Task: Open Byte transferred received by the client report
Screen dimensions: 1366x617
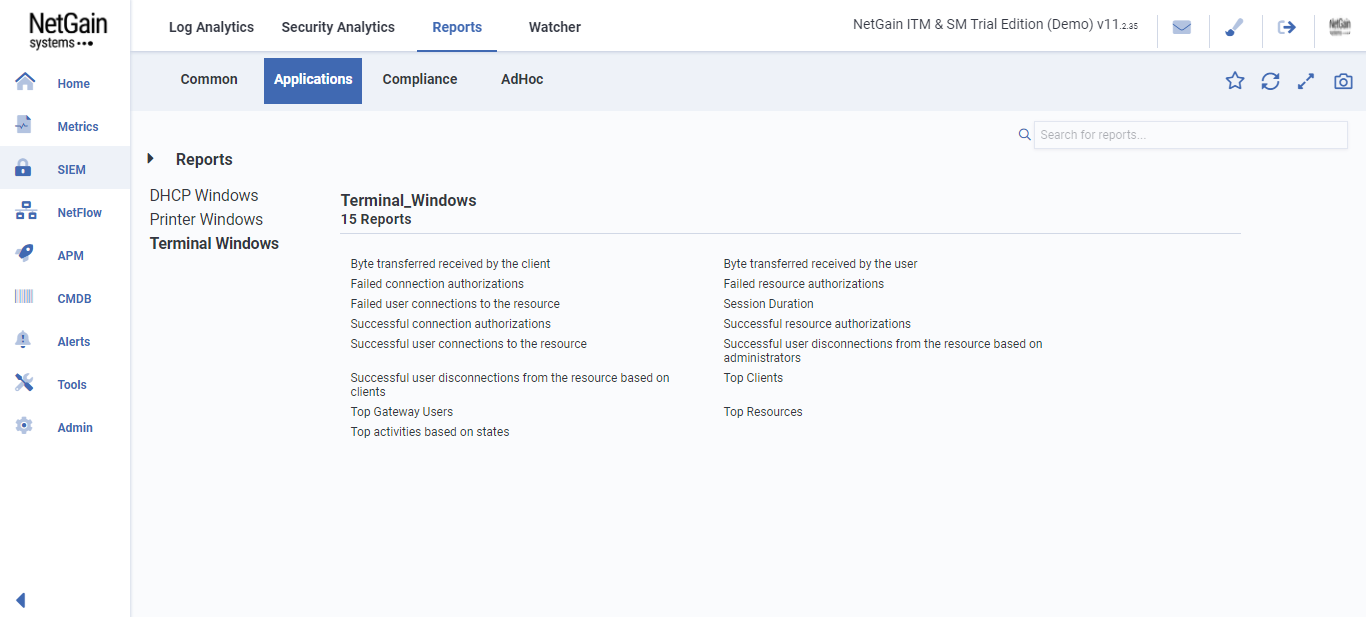Action: (450, 264)
